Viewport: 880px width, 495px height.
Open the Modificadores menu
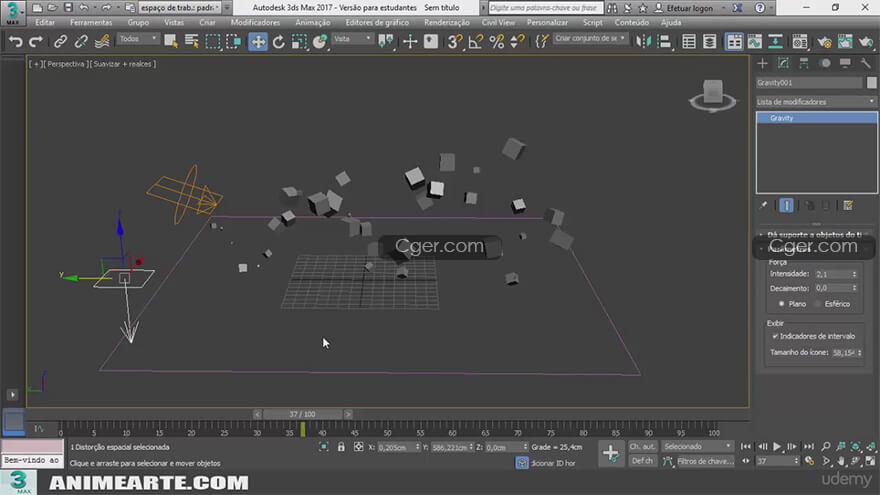click(255, 22)
